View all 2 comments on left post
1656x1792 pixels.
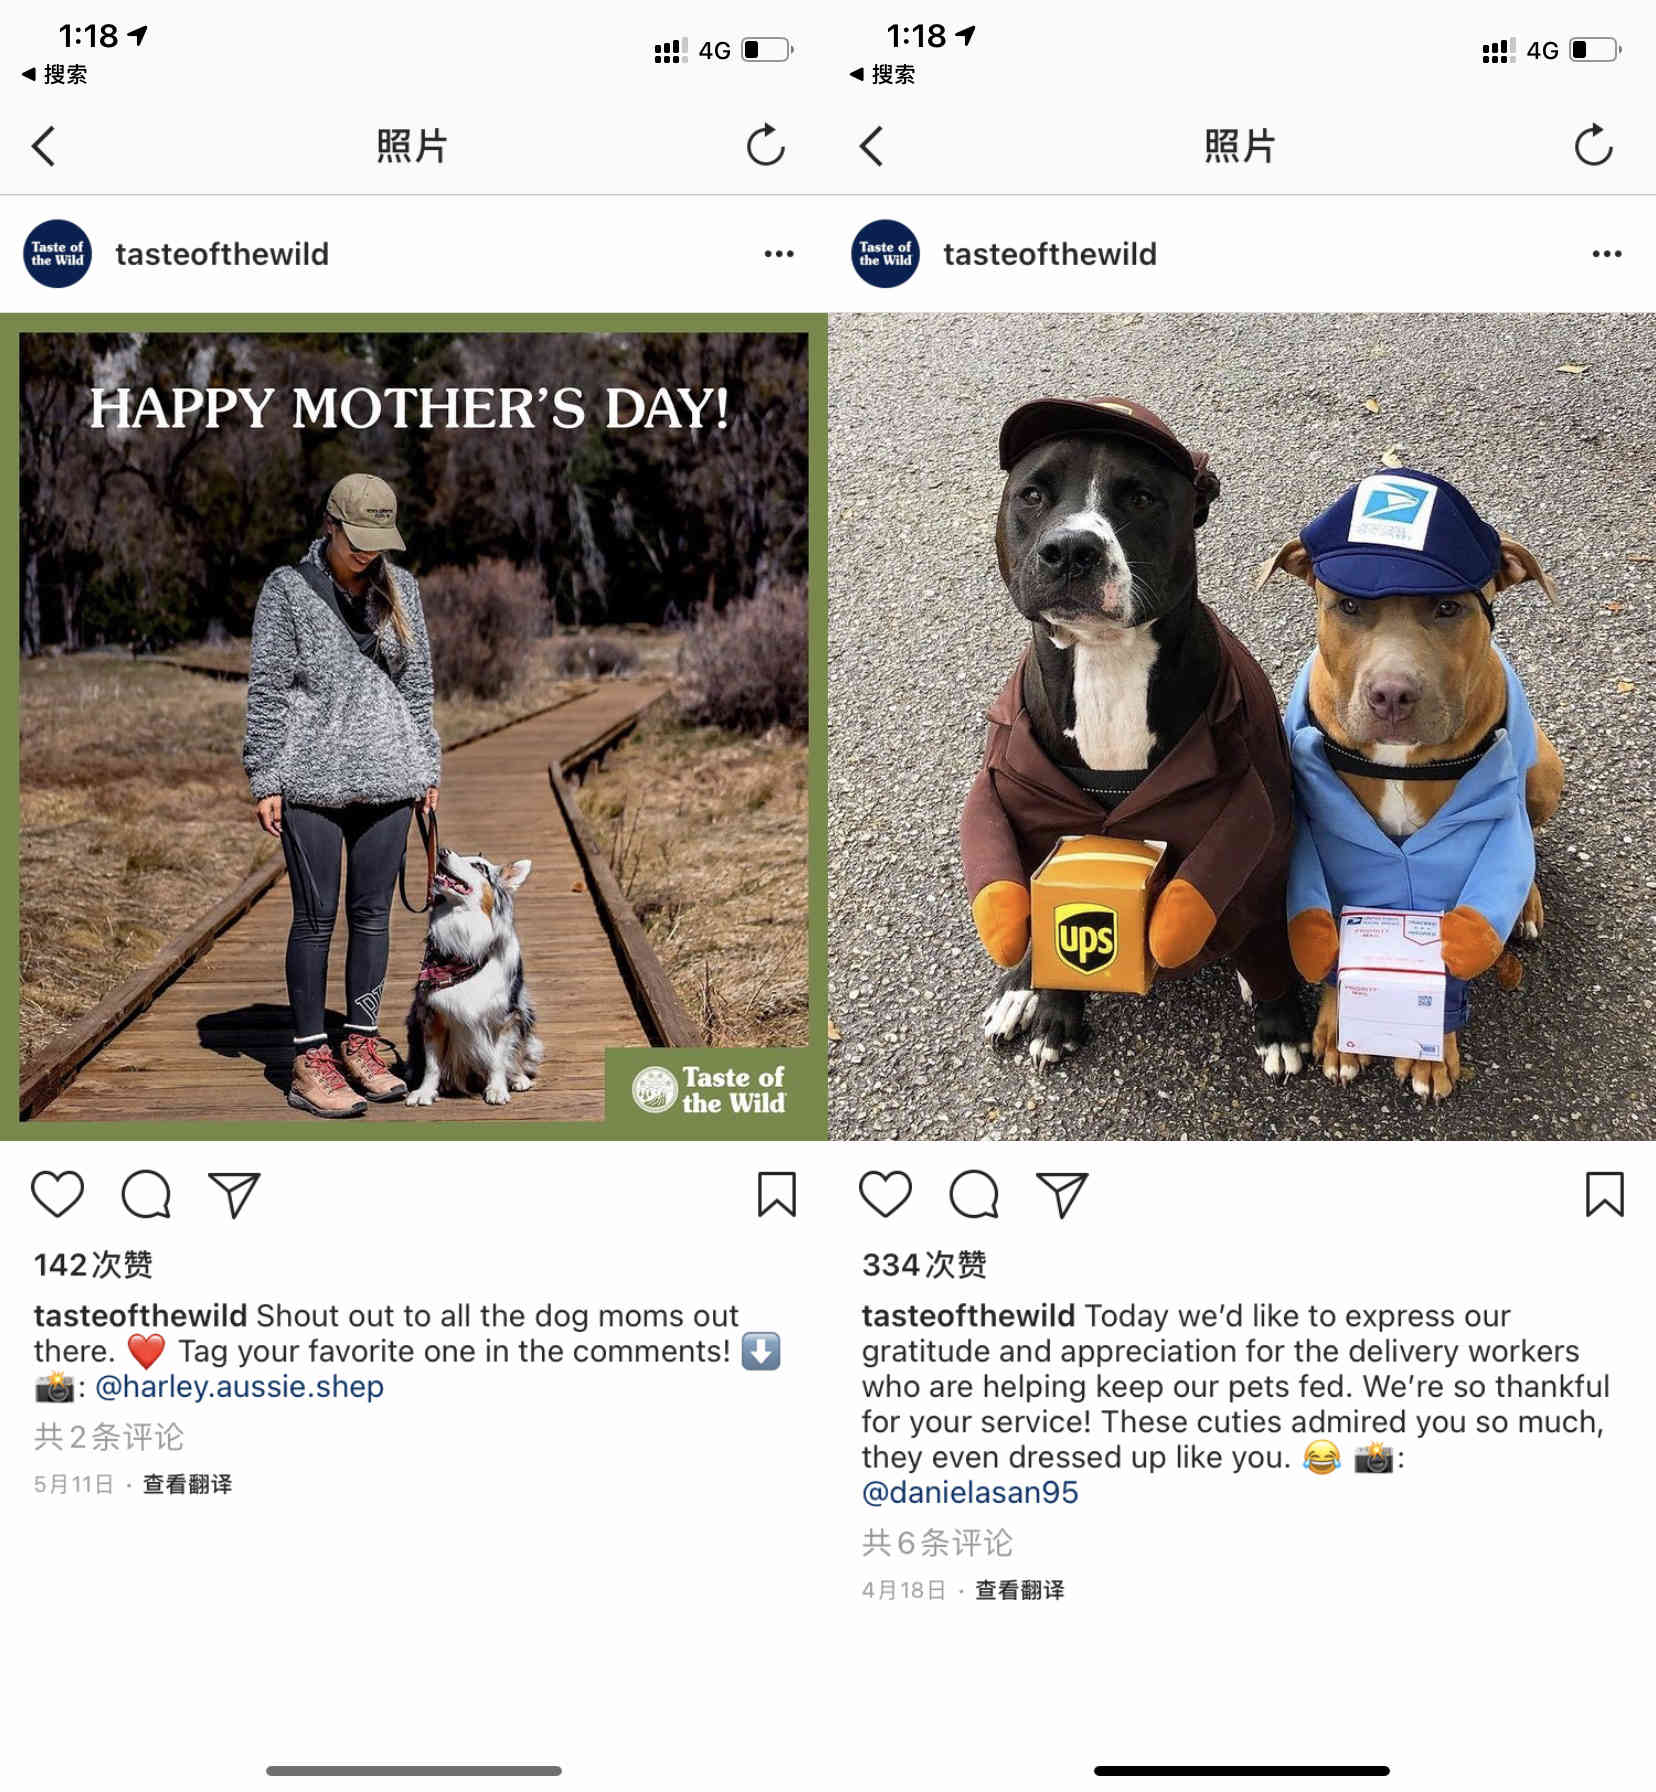109,1437
